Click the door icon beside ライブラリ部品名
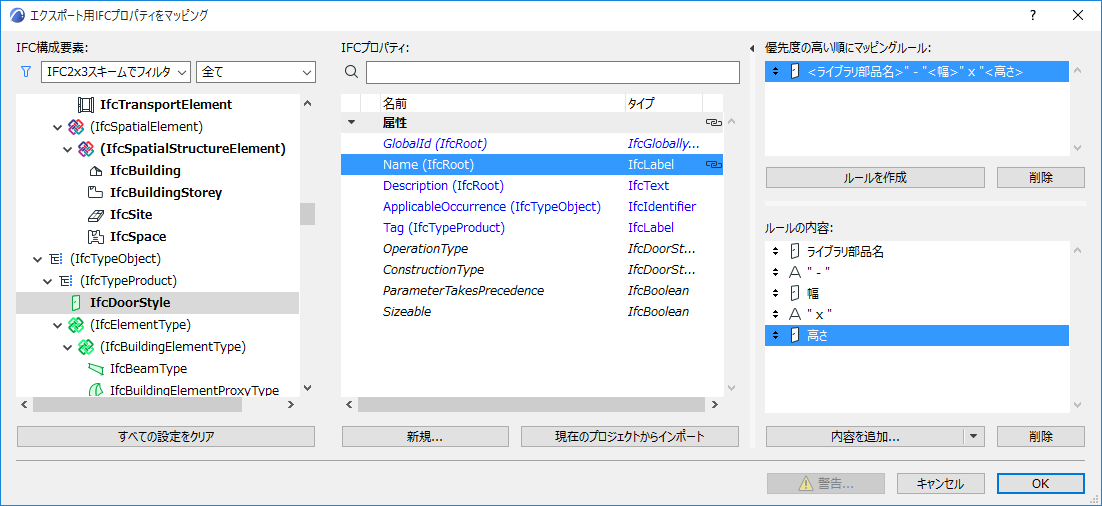 point(795,252)
